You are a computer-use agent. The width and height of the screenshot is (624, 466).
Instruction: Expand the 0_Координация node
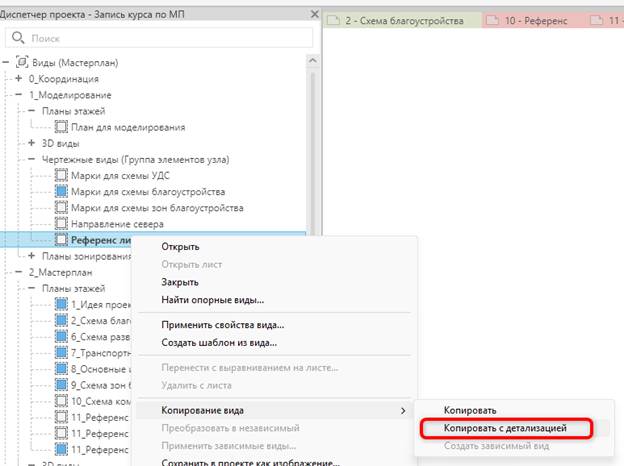[x=19, y=78]
